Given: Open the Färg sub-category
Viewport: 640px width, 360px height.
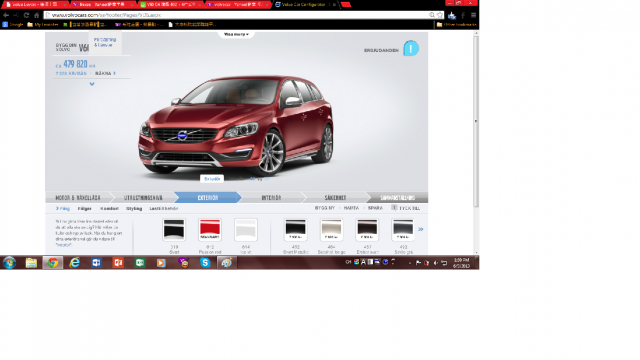Looking at the screenshot, I should pyautogui.click(x=63, y=209).
